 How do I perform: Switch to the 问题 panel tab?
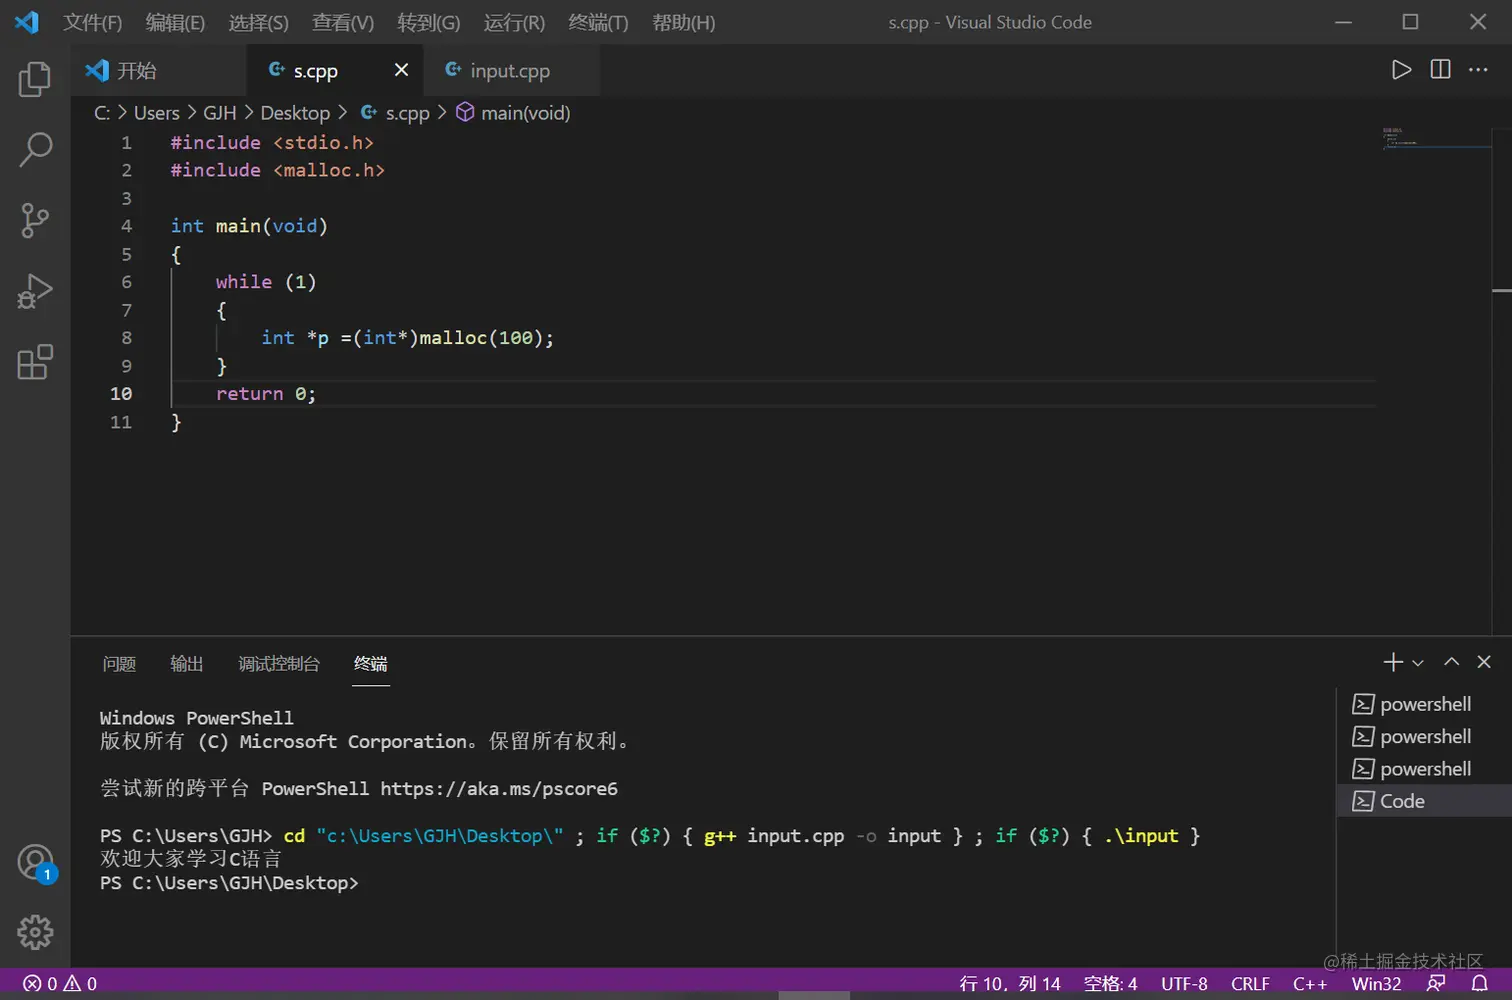(x=119, y=664)
